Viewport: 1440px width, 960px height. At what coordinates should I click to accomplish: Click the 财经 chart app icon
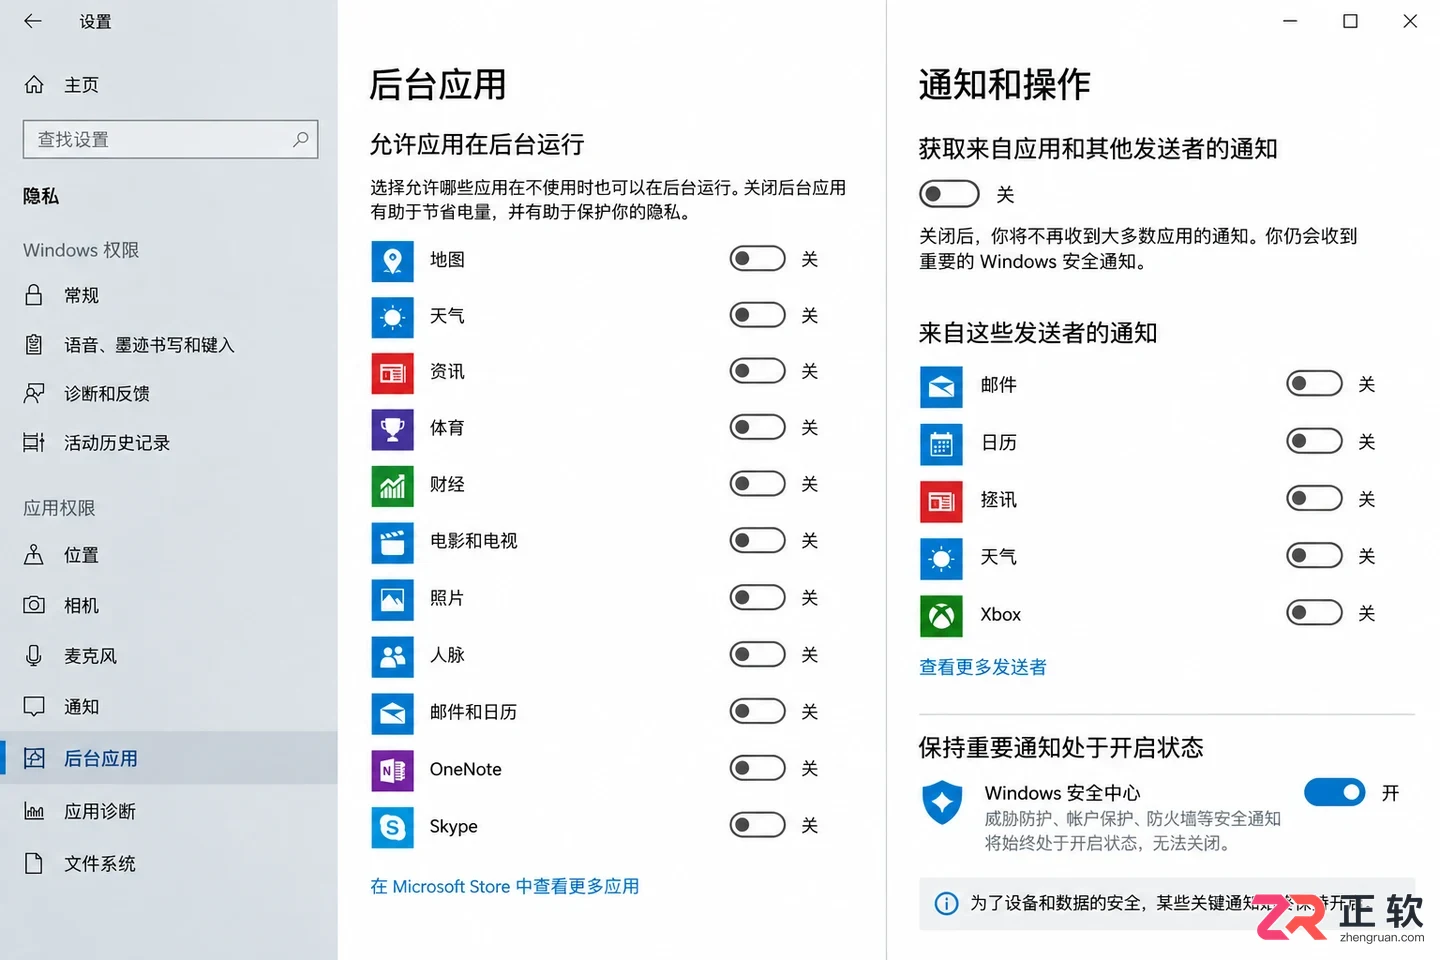click(x=392, y=486)
